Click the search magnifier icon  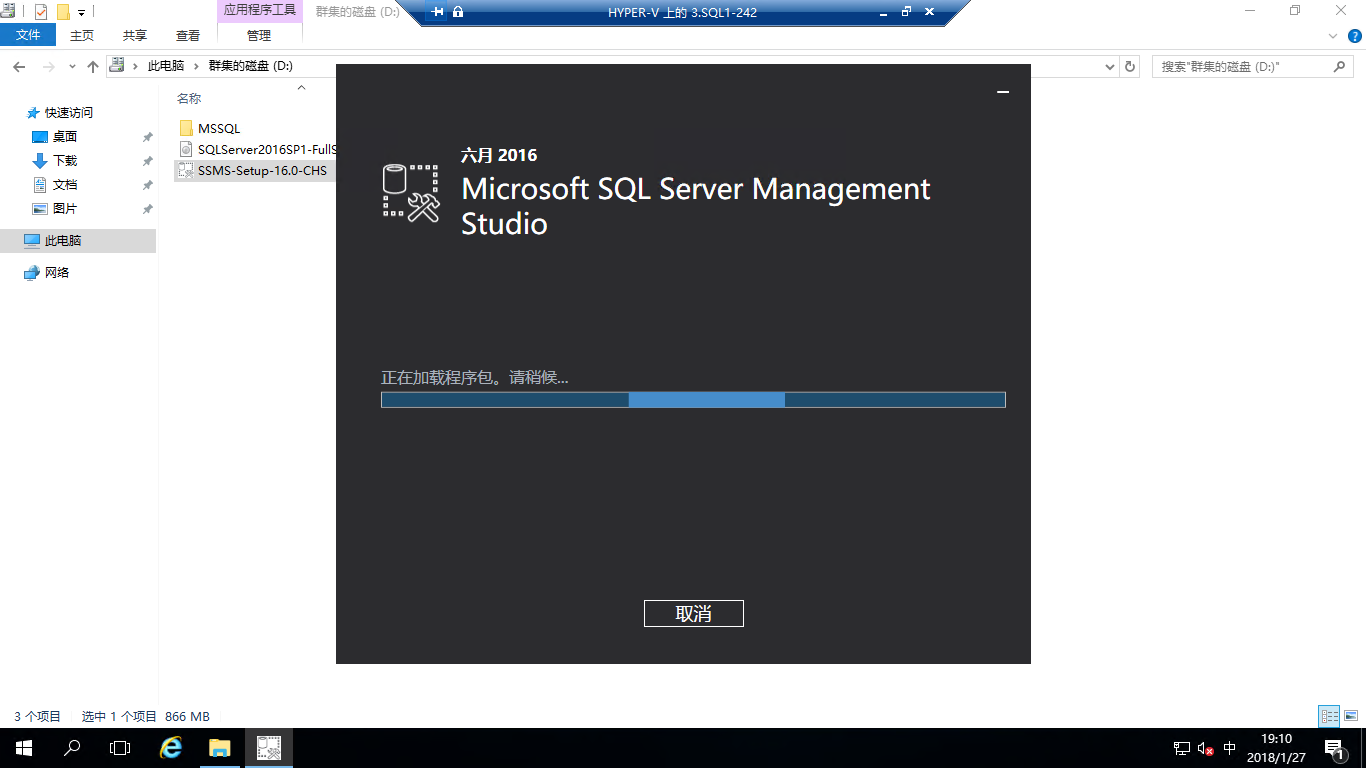pos(1341,67)
